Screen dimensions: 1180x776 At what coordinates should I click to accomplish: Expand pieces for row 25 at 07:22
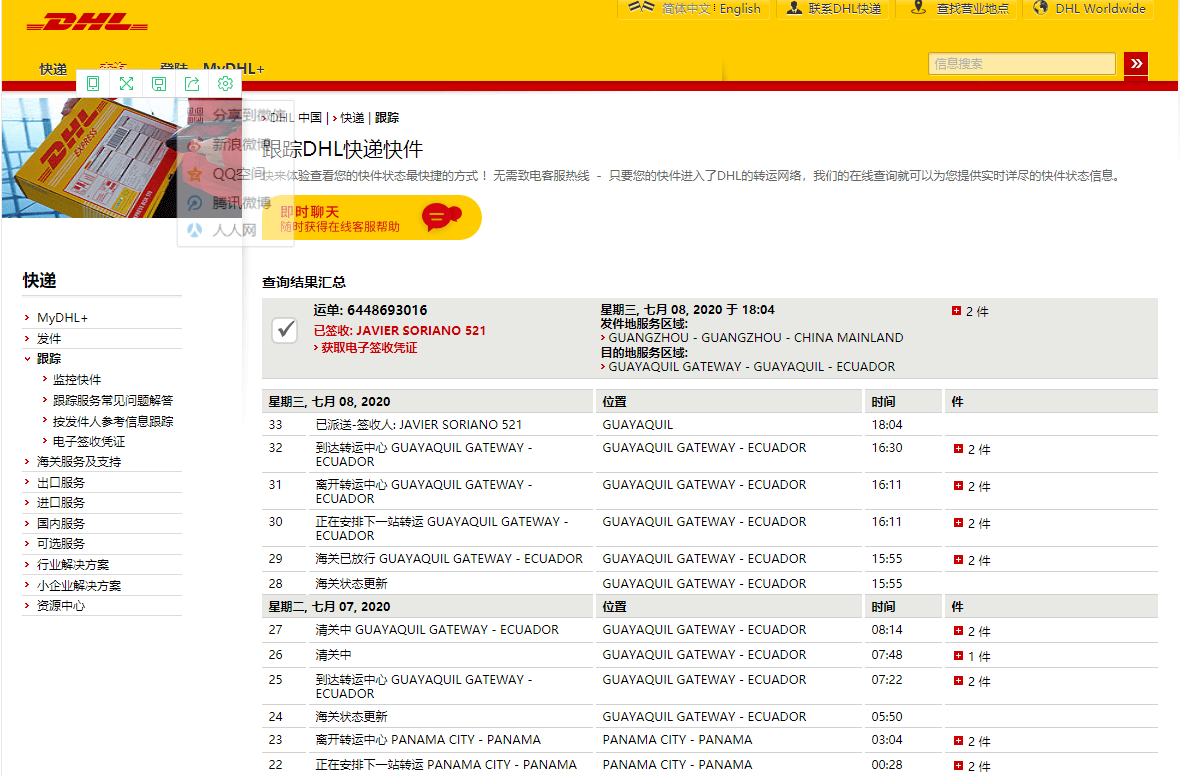point(958,680)
